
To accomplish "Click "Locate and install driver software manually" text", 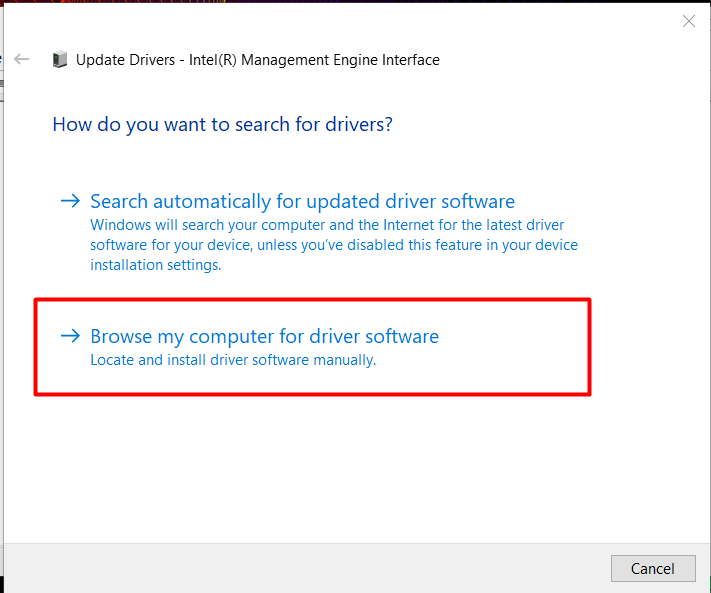I will (233, 360).
